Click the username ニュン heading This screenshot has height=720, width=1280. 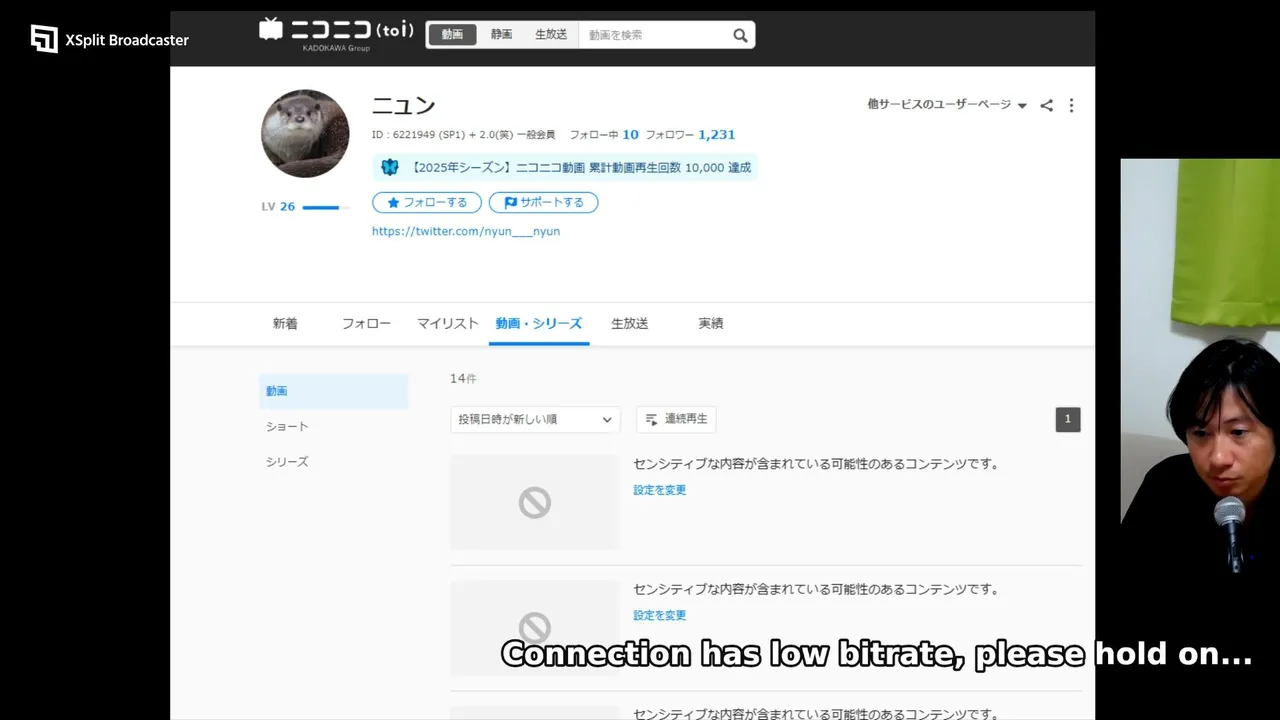(404, 105)
